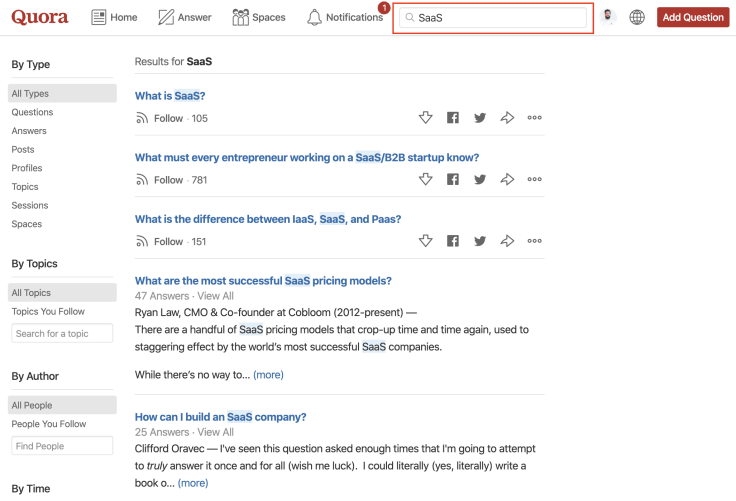Open the 'What is SaaS?' question
The width and height of the screenshot is (736, 501).
tap(170, 96)
